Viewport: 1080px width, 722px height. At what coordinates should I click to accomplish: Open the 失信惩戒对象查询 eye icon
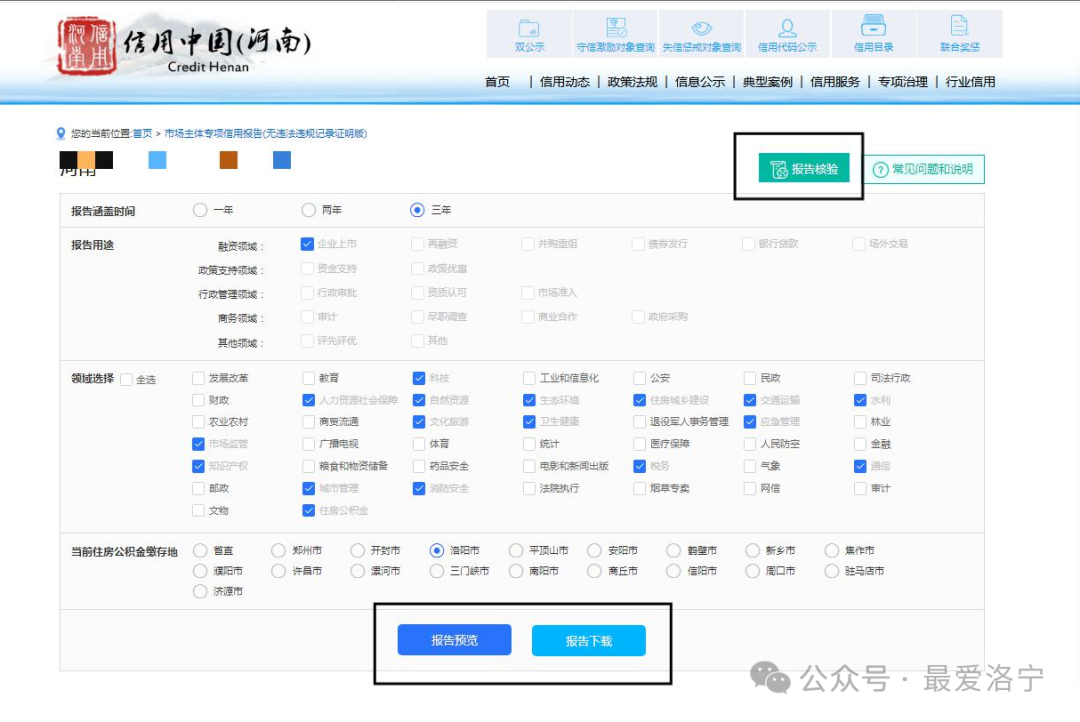click(x=702, y=28)
